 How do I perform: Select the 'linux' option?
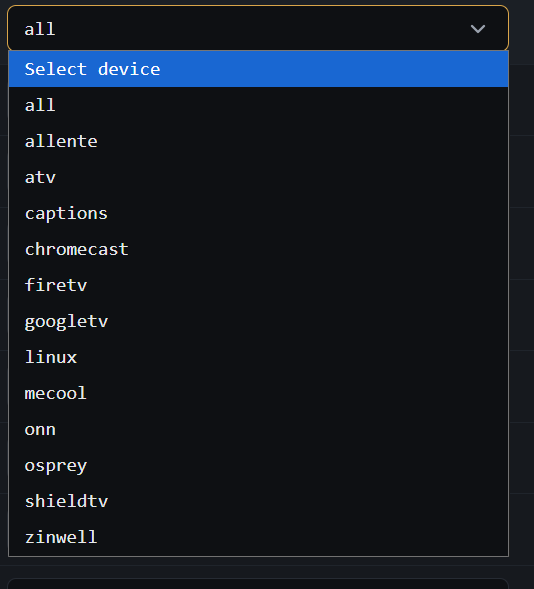pyautogui.click(x=258, y=357)
